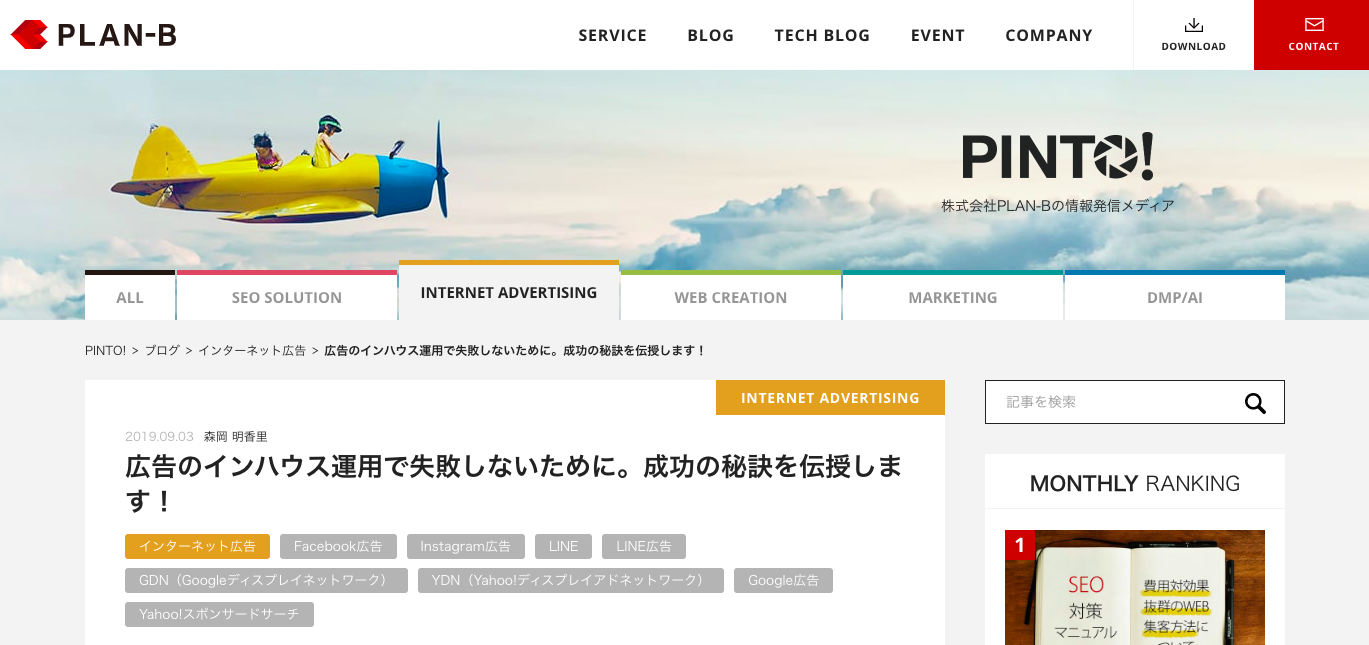Click the Google広告 tag
Viewport: 1369px width, 645px height.
(783, 580)
